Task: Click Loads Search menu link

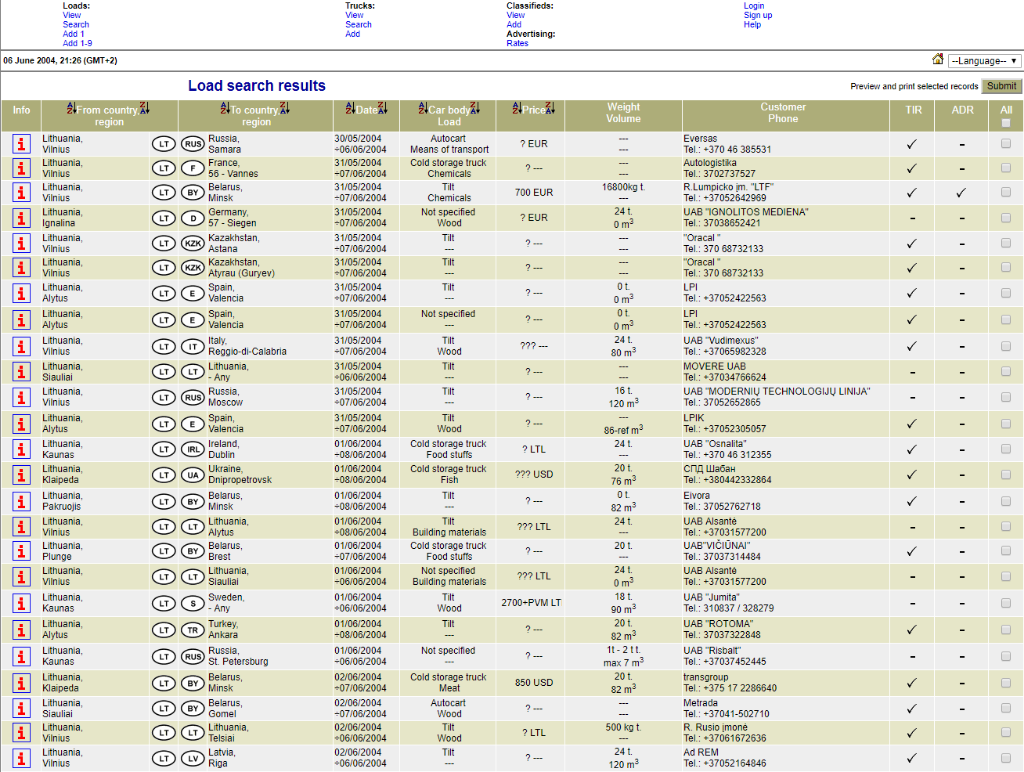Action: coord(76,24)
